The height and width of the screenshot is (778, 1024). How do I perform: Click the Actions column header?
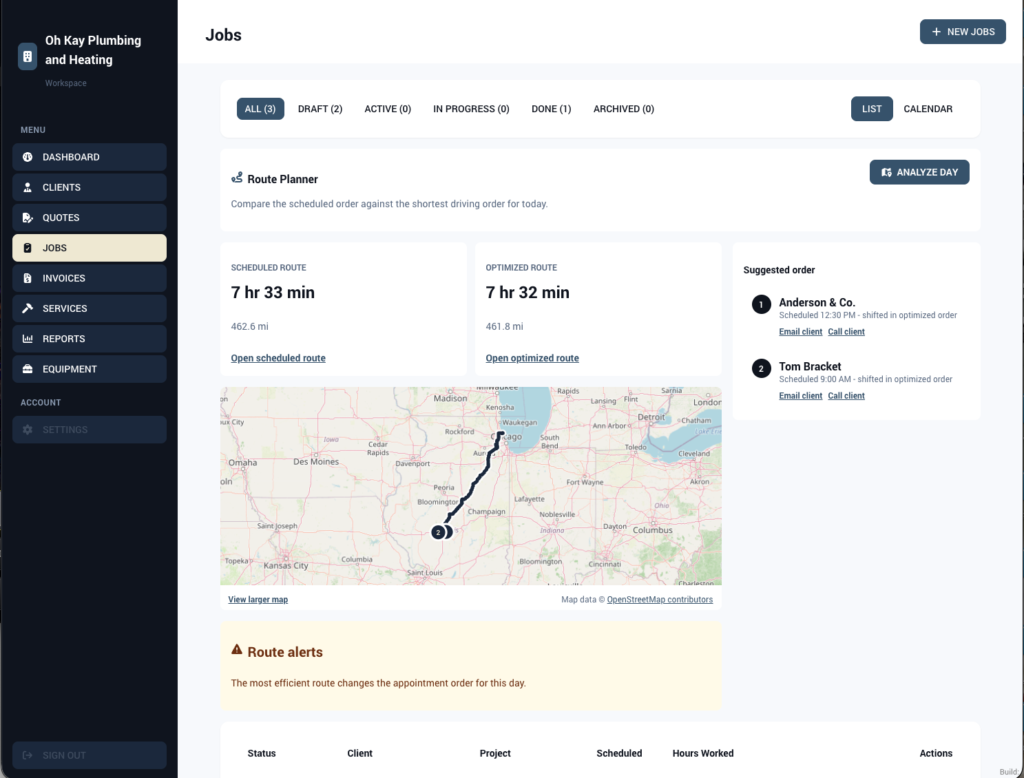pyautogui.click(x=936, y=753)
